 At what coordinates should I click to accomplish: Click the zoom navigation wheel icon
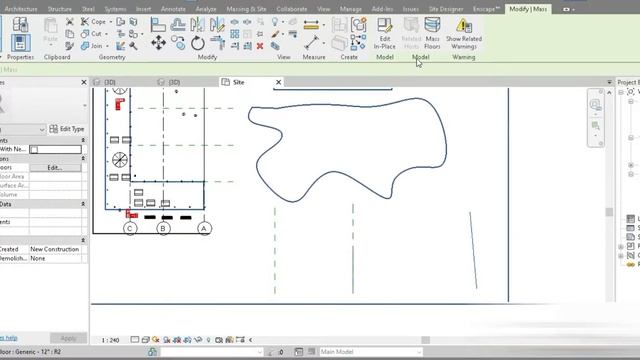click(596, 105)
